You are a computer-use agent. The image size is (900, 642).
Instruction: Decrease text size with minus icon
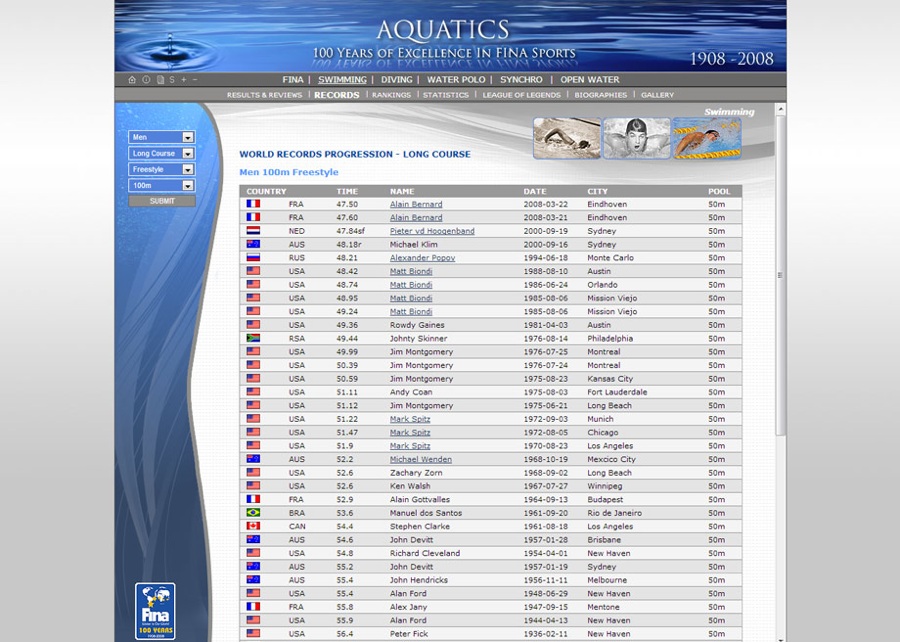[195, 80]
